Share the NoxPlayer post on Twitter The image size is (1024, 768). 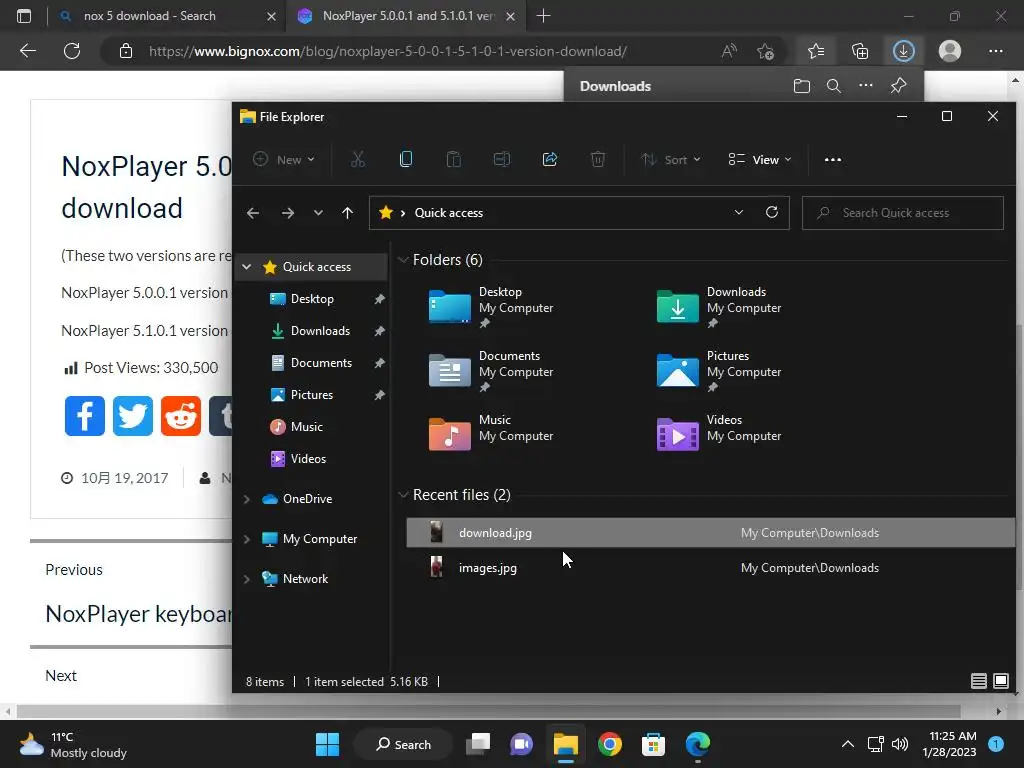pos(133,415)
